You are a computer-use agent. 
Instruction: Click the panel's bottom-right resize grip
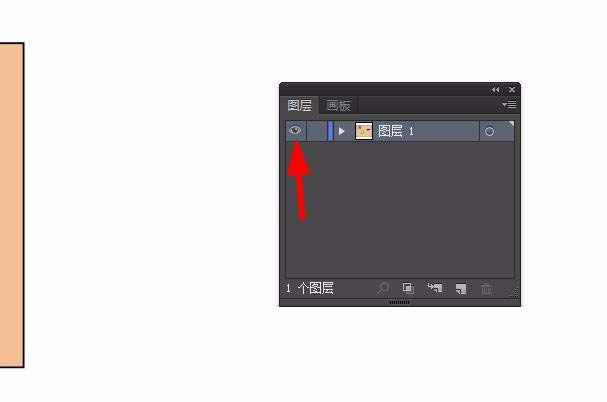pos(514,292)
